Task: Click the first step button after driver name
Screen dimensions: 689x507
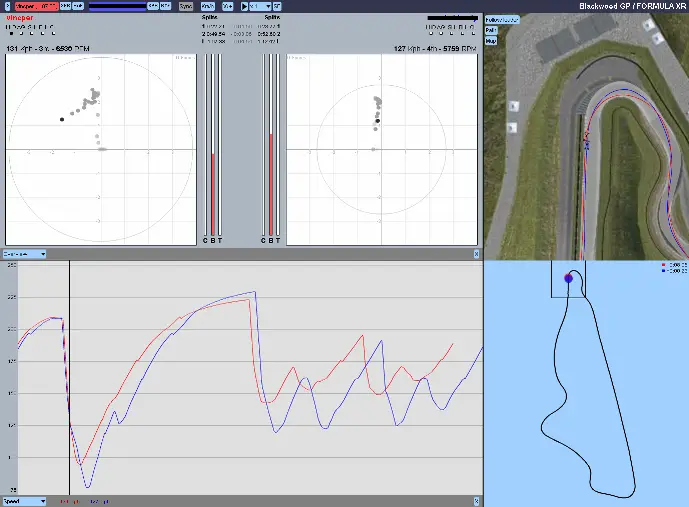Action: coord(64,6)
